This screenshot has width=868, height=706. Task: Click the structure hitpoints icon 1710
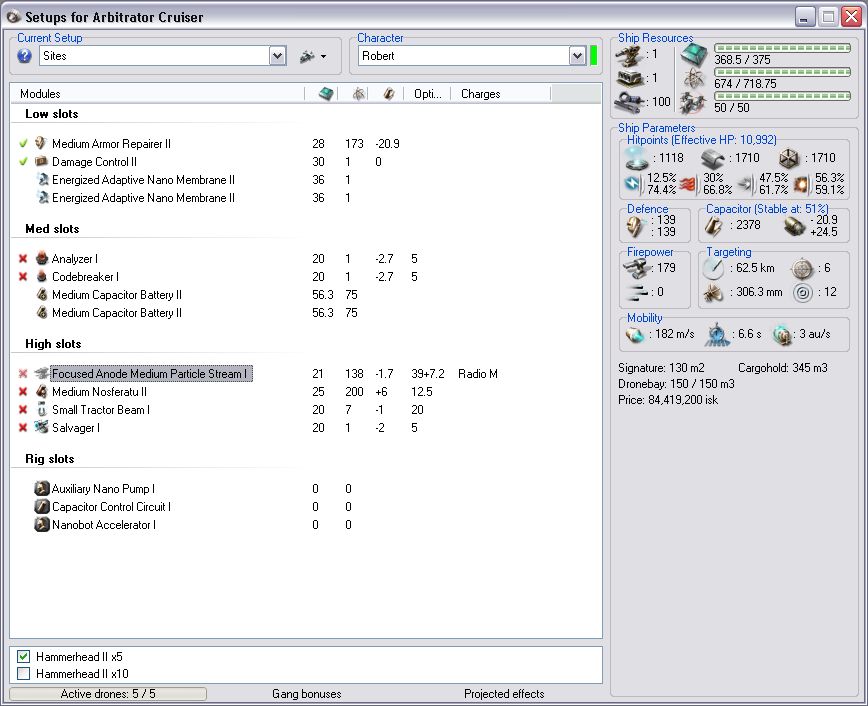pyautogui.click(x=789, y=159)
